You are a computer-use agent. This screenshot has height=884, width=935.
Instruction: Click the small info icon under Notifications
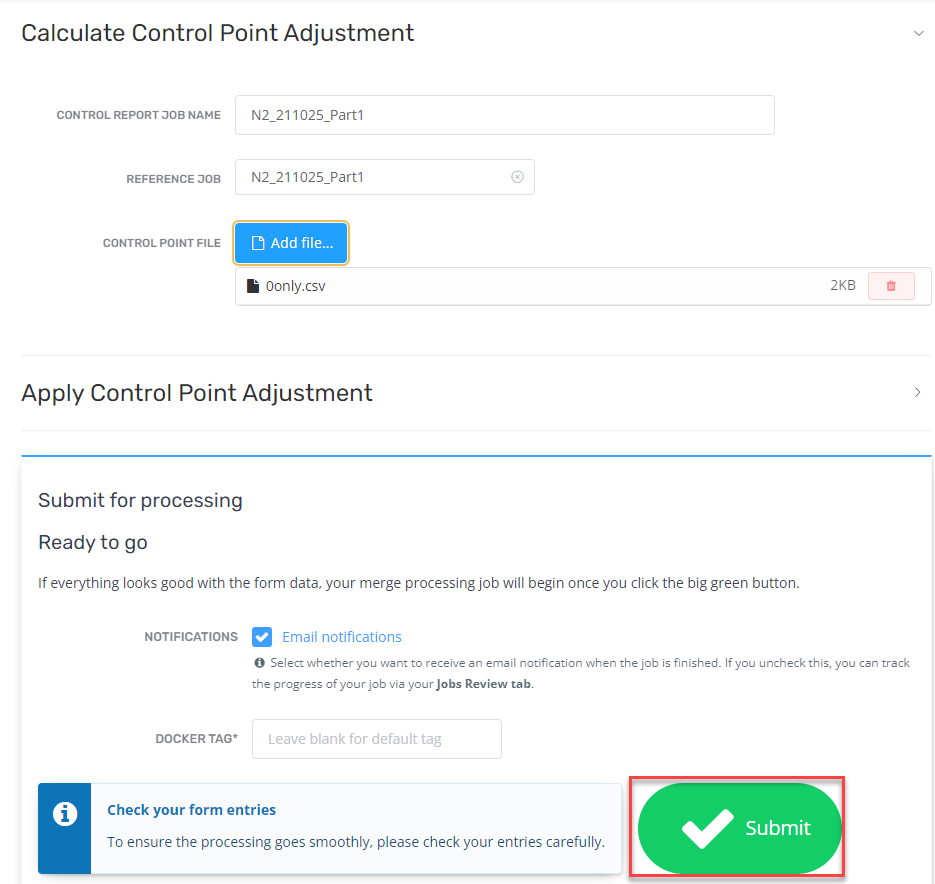point(259,662)
